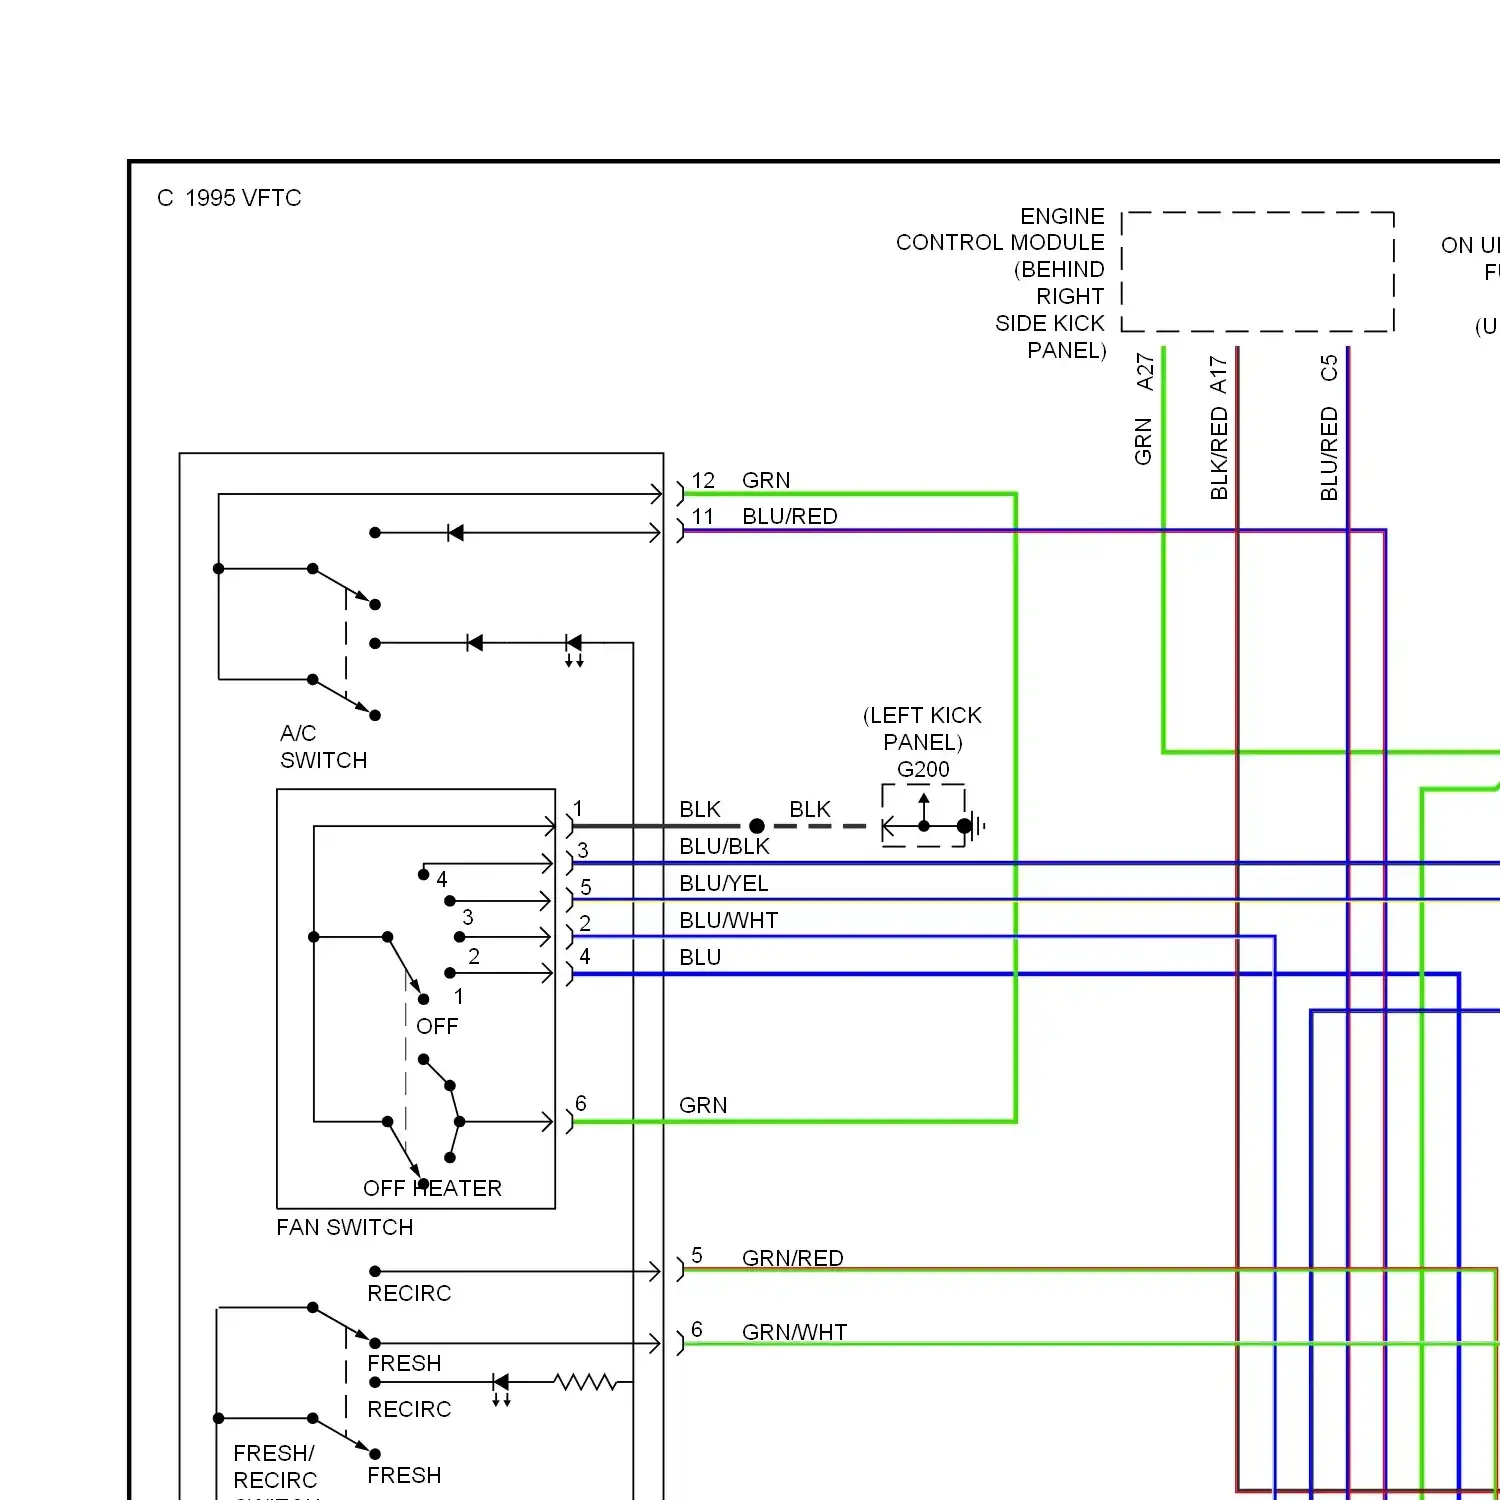Image resolution: width=1500 pixels, height=1500 pixels.
Task: Click the resistor symbol near RECIRC
Action: tap(586, 1382)
